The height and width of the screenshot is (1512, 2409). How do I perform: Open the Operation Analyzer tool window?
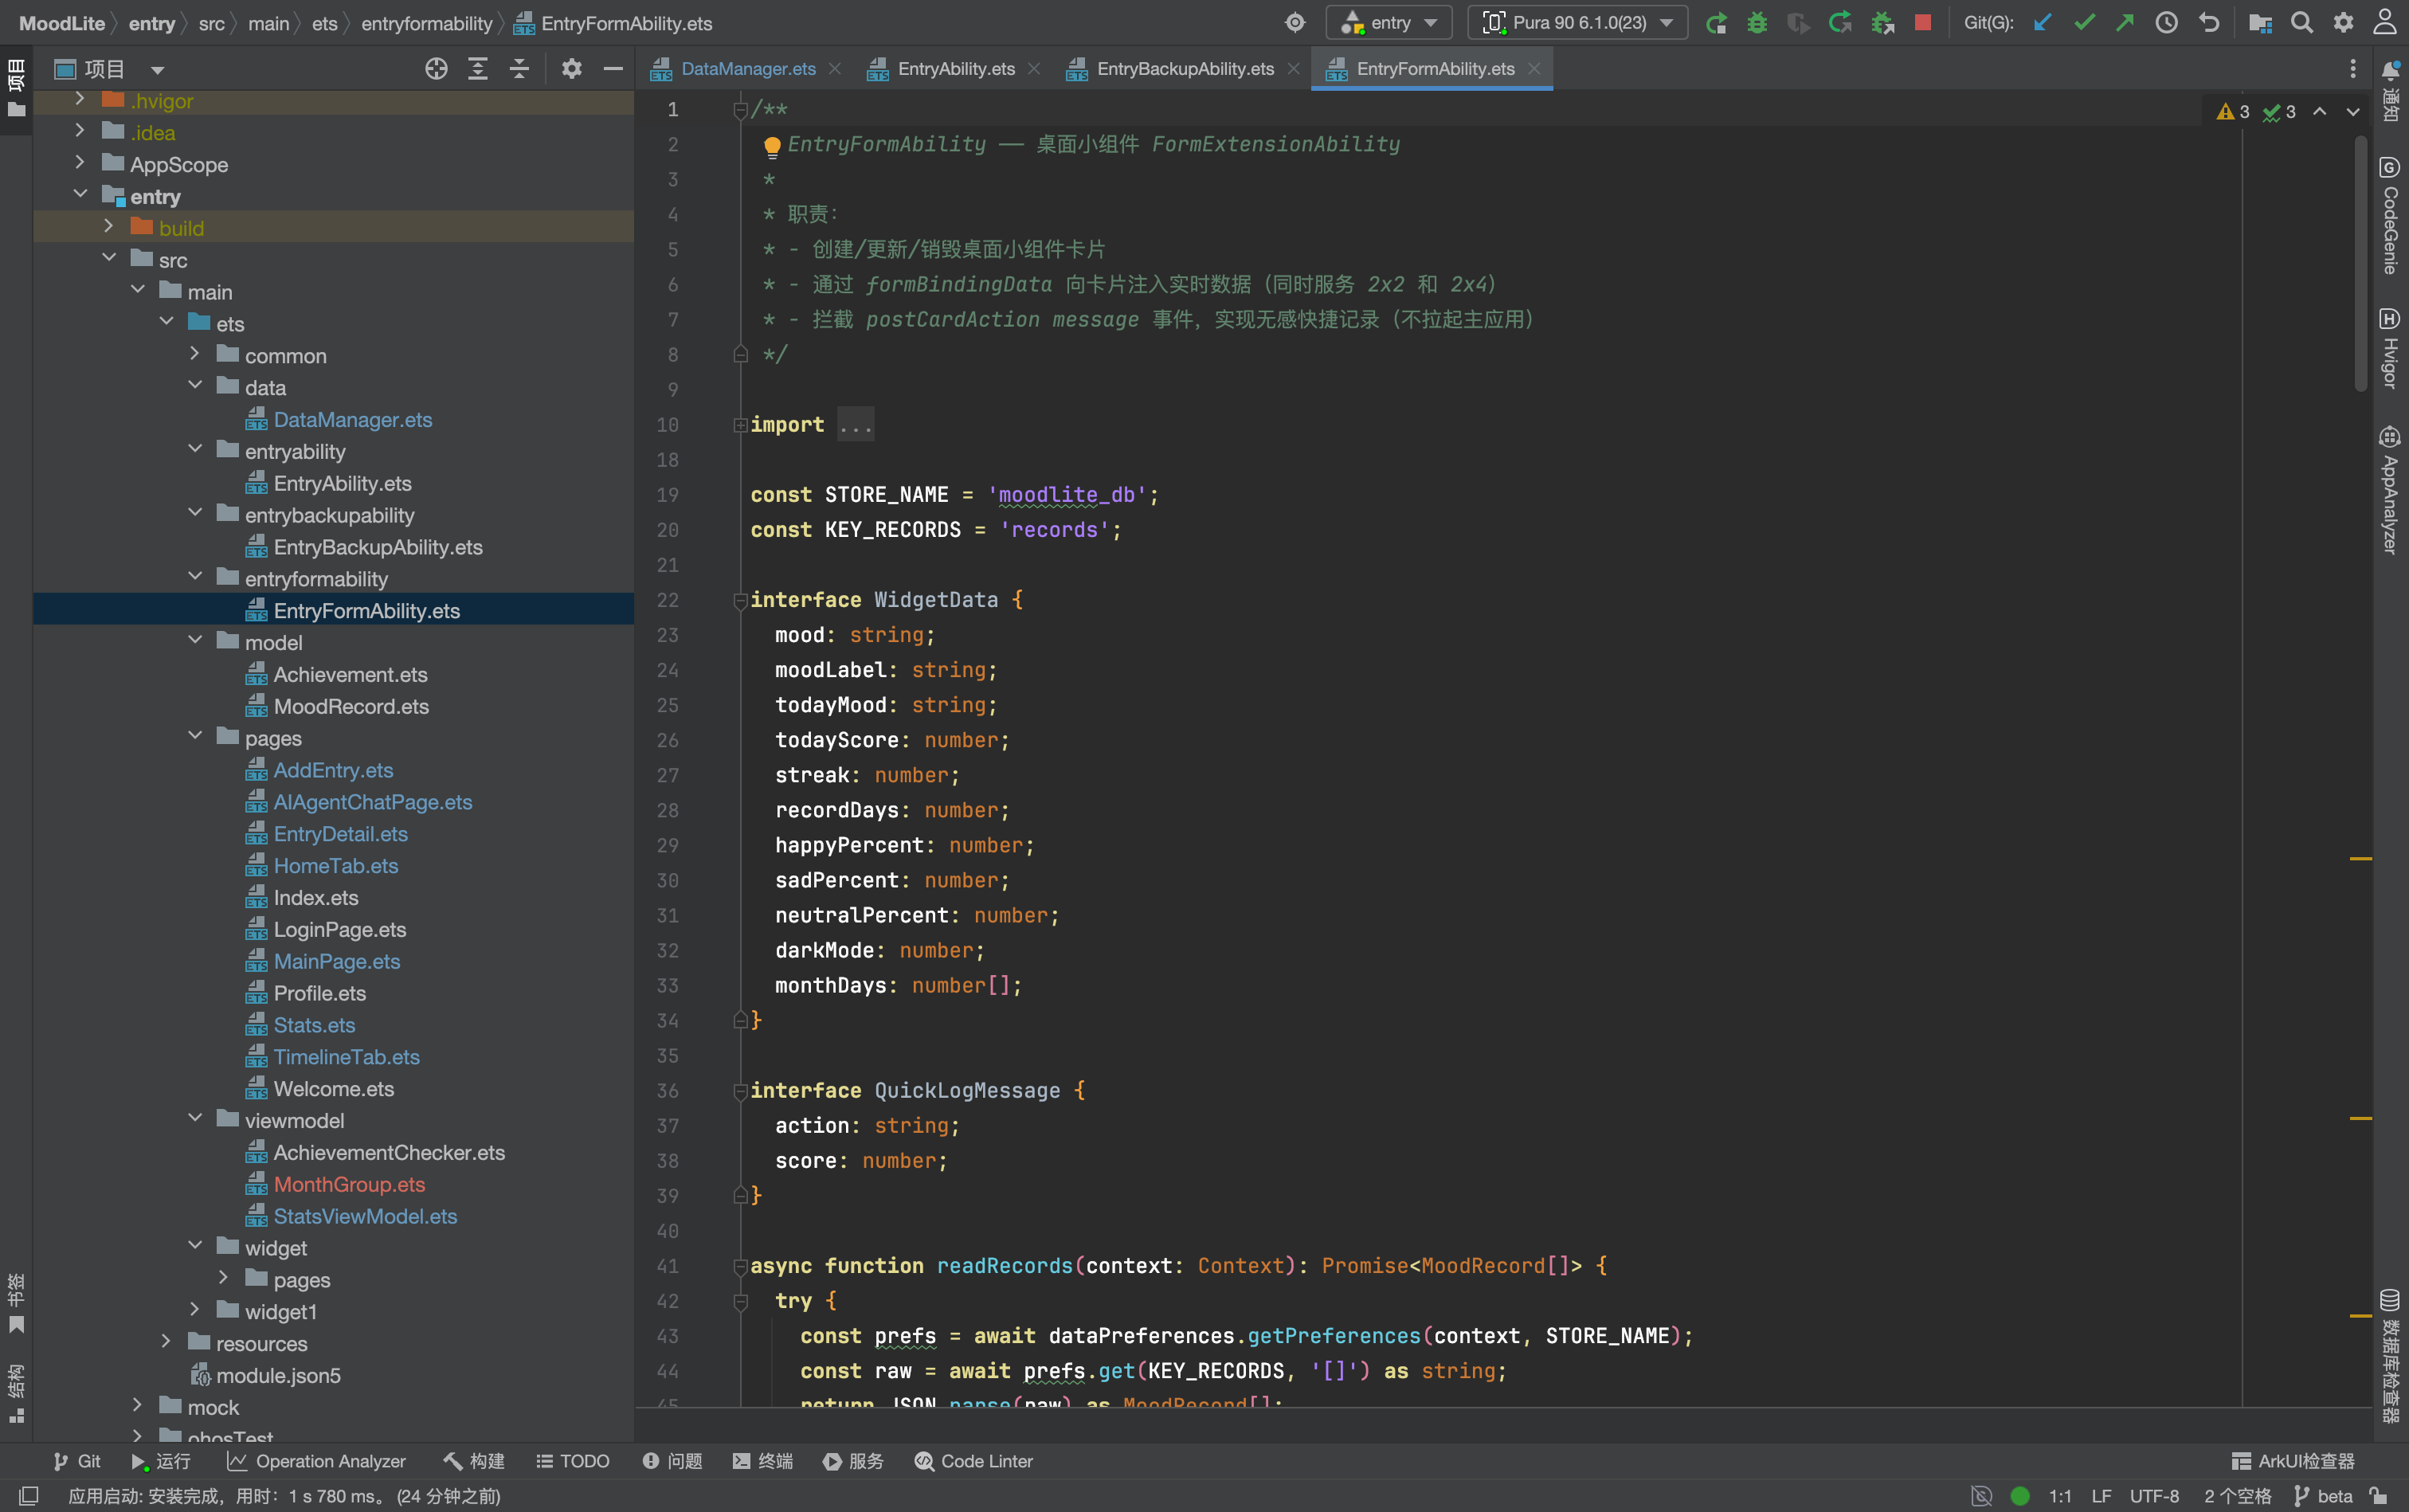(317, 1461)
